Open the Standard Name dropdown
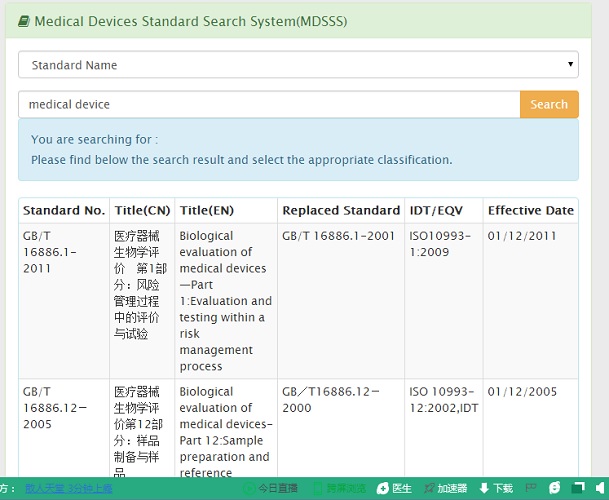 click(298, 65)
